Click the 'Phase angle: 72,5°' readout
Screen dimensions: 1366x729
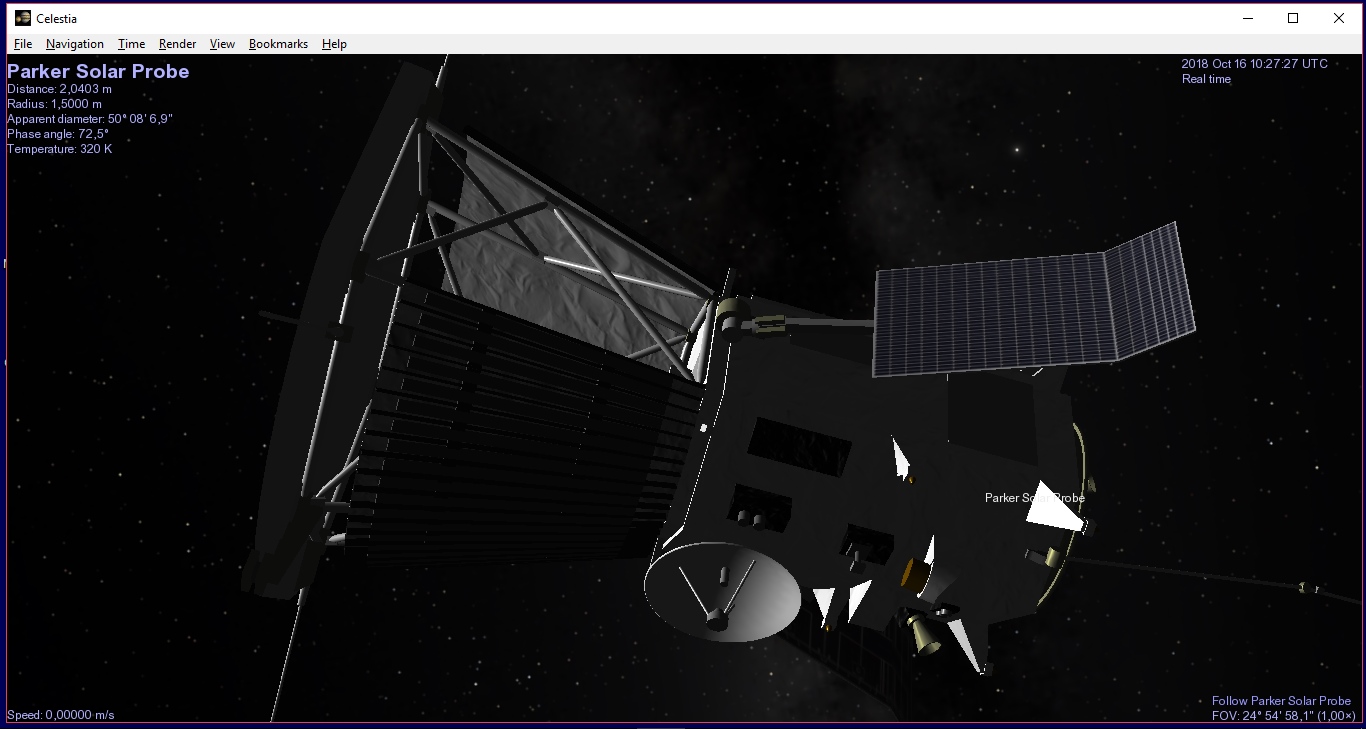click(x=58, y=134)
